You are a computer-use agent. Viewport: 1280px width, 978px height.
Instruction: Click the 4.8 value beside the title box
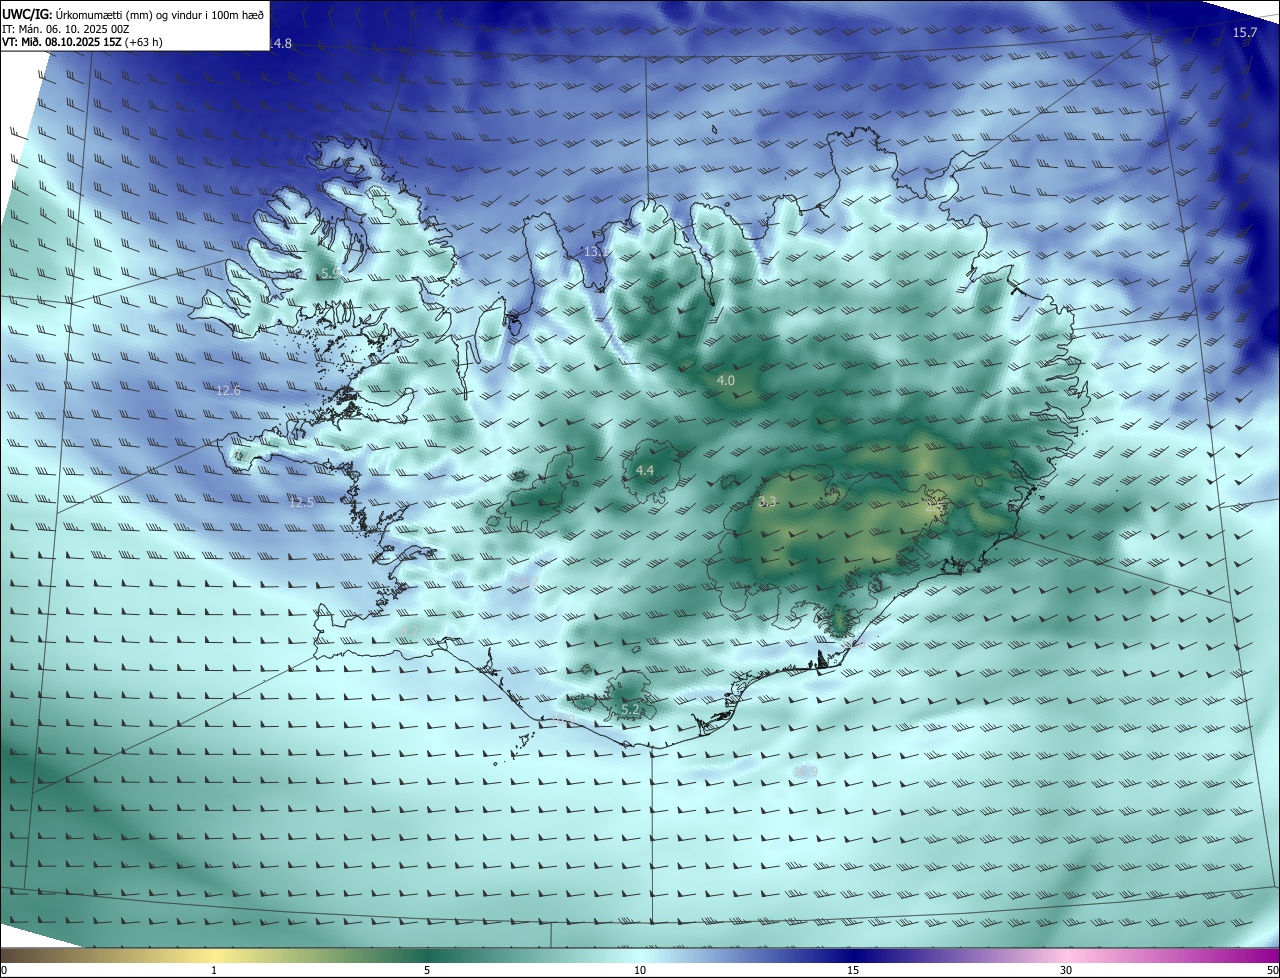click(282, 43)
